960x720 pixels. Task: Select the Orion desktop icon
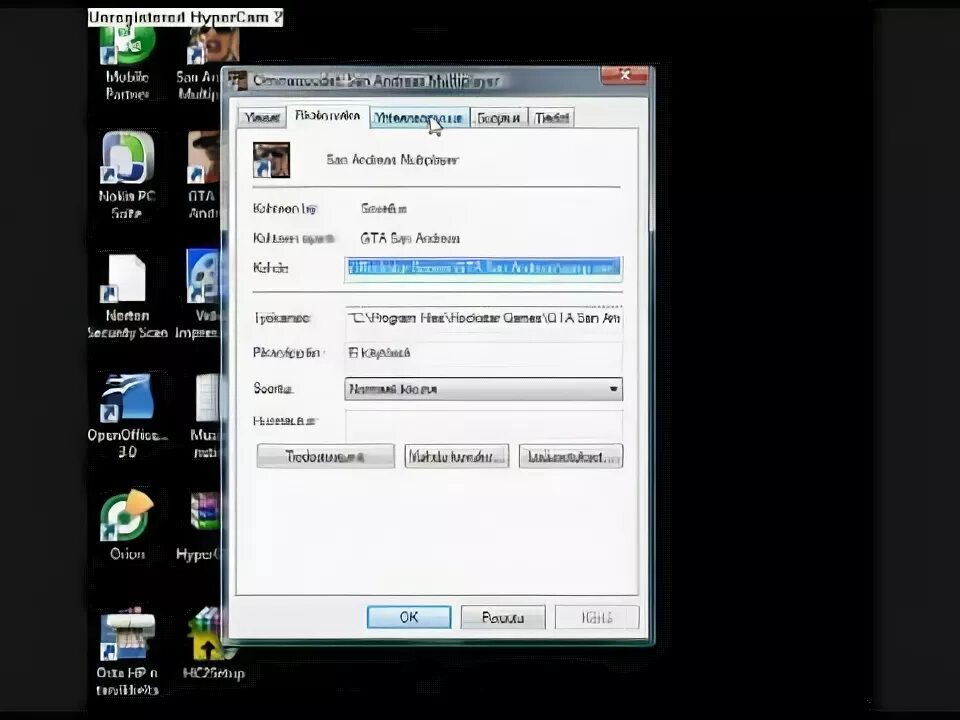127,525
